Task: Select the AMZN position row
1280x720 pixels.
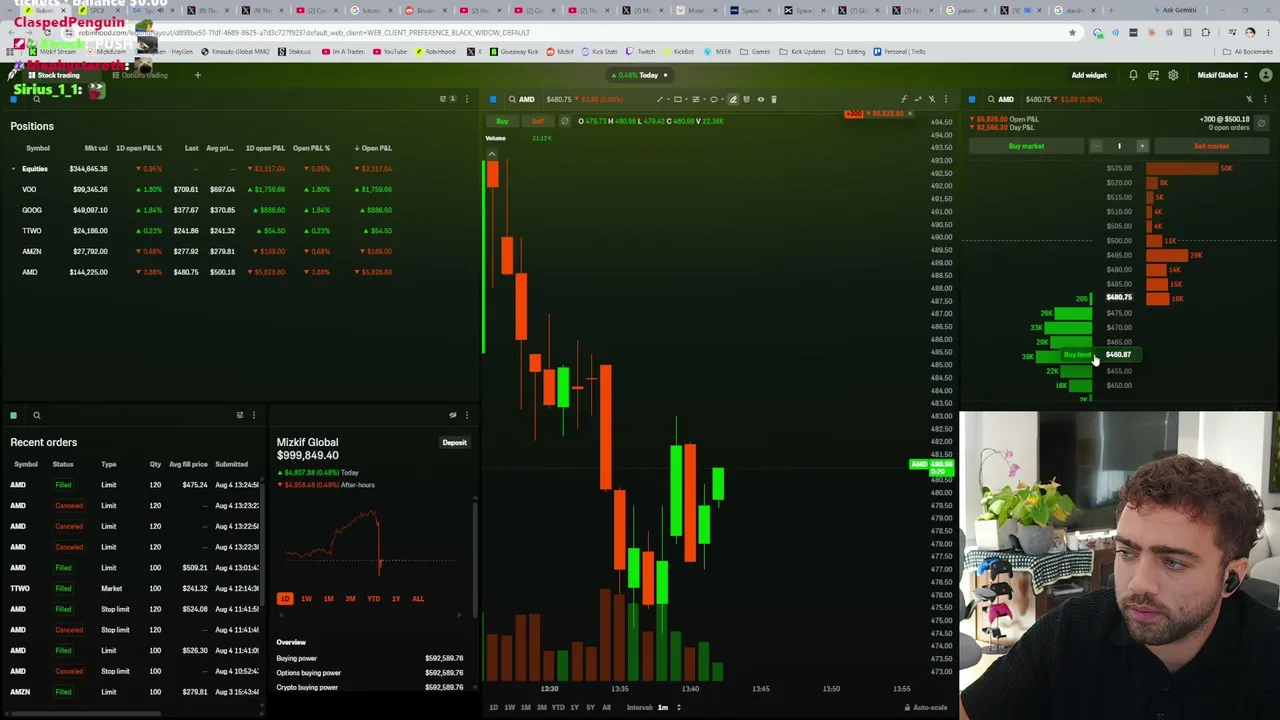Action: coord(200,251)
